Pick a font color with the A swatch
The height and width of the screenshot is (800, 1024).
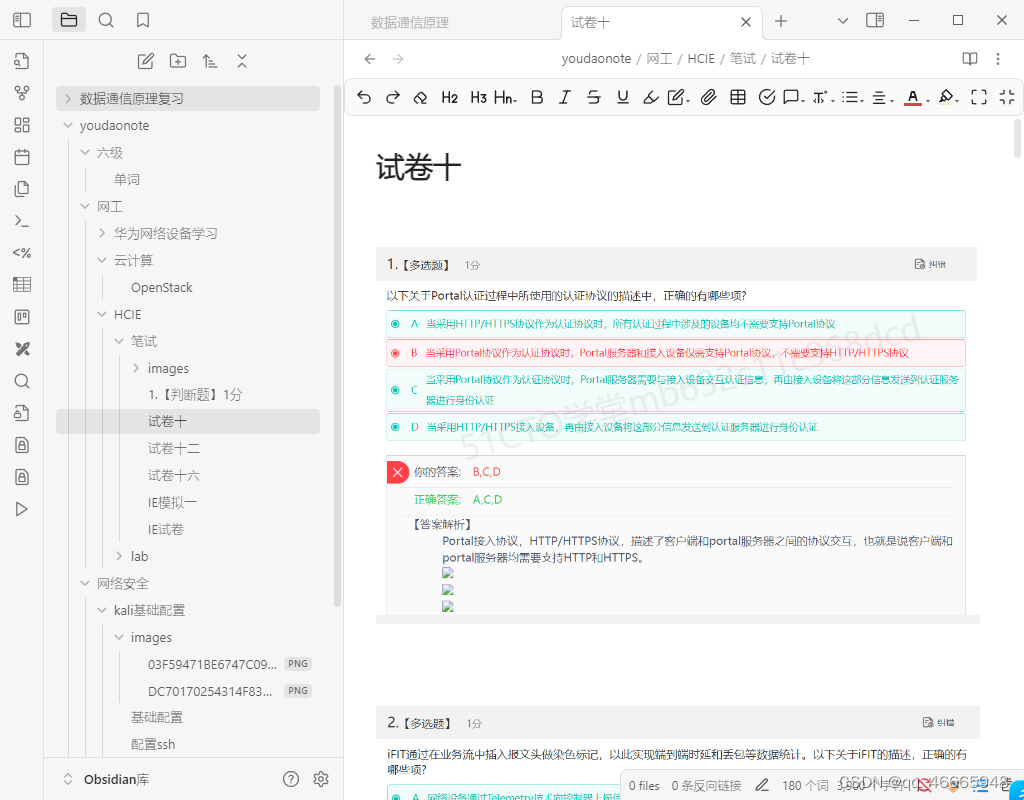[913, 97]
